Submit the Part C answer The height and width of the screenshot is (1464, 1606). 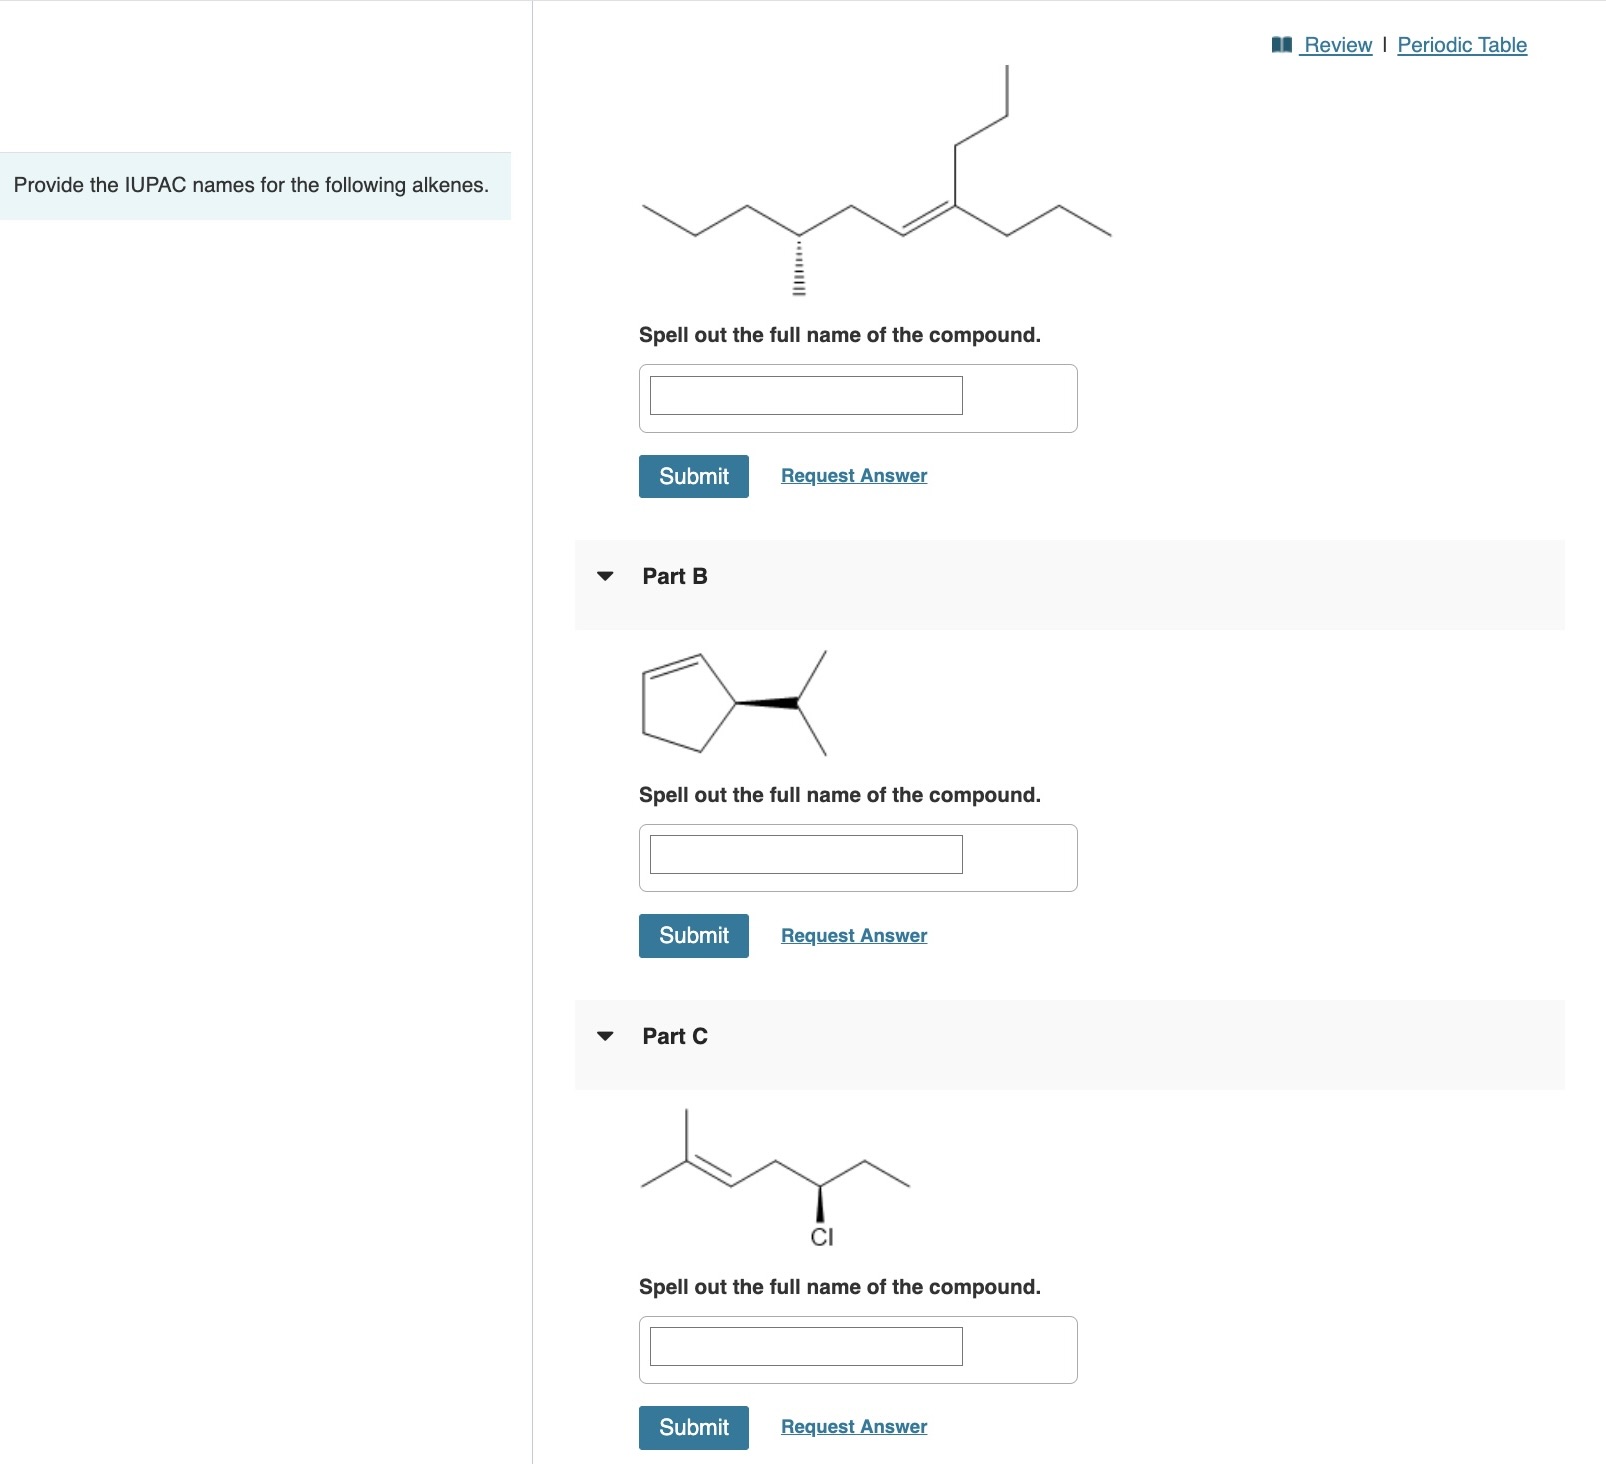click(x=693, y=1427)
